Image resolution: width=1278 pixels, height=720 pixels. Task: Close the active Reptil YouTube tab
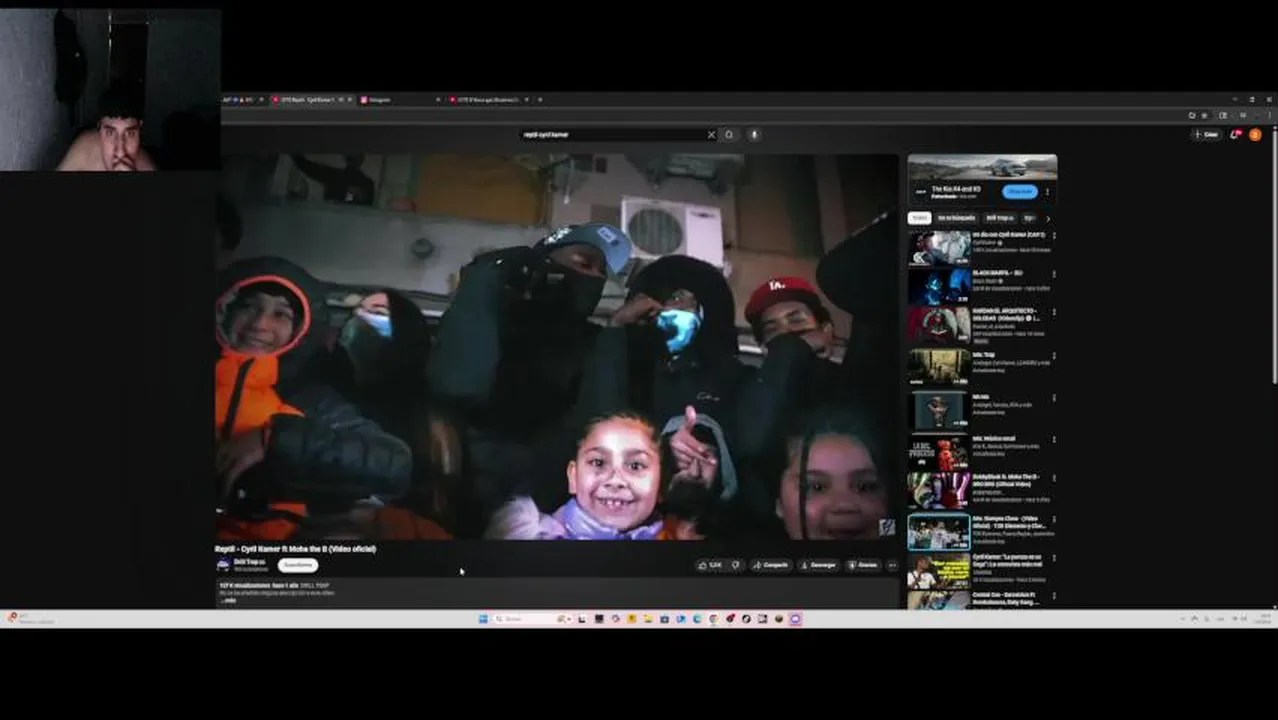[x=350, y=100]
